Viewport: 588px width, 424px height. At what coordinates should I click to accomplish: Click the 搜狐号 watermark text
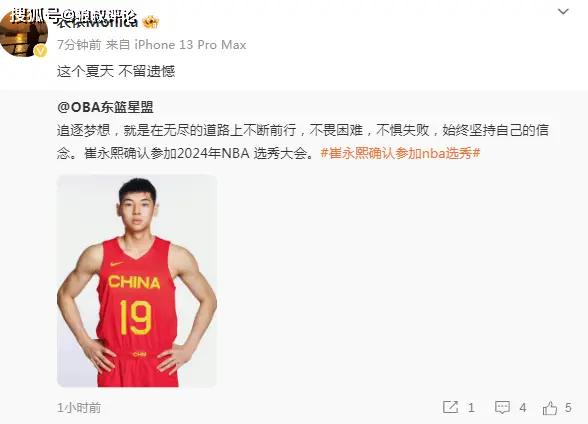[34, 15]
